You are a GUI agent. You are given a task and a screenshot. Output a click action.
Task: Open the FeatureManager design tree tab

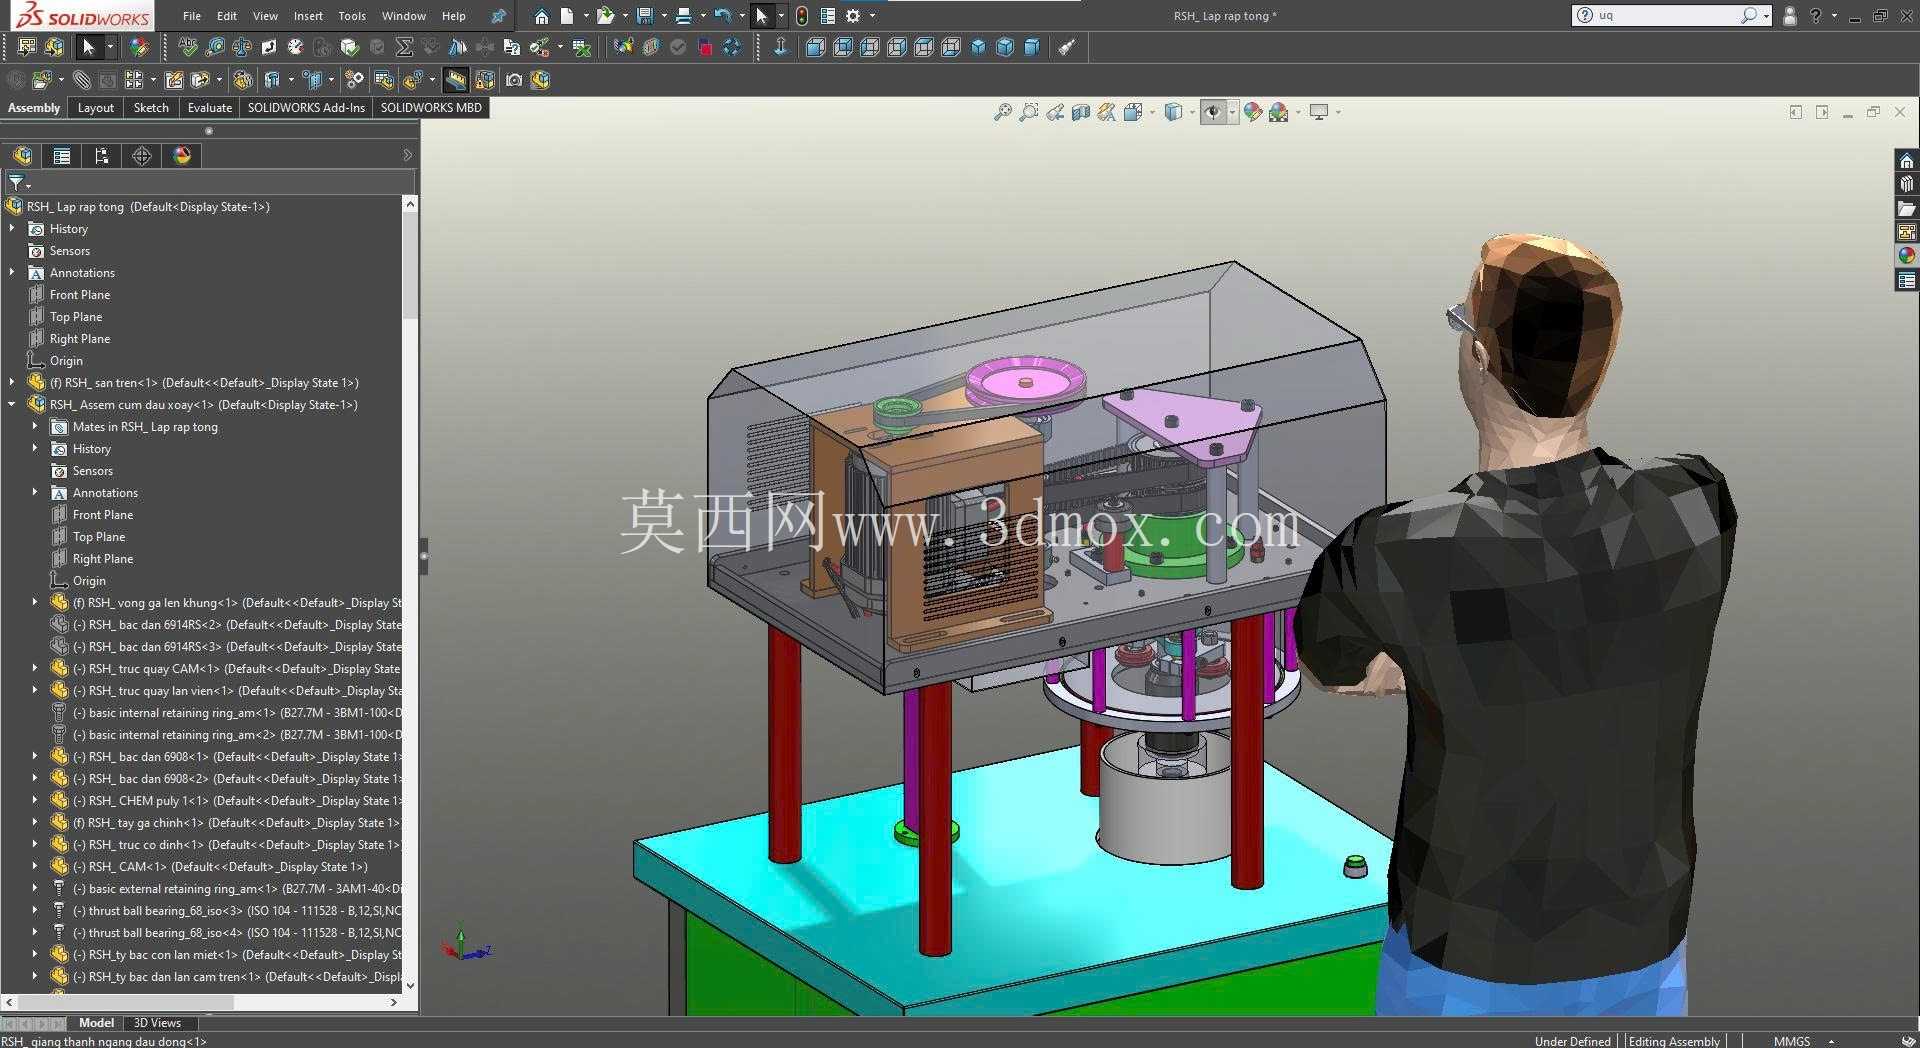click(x=22, y=155)
